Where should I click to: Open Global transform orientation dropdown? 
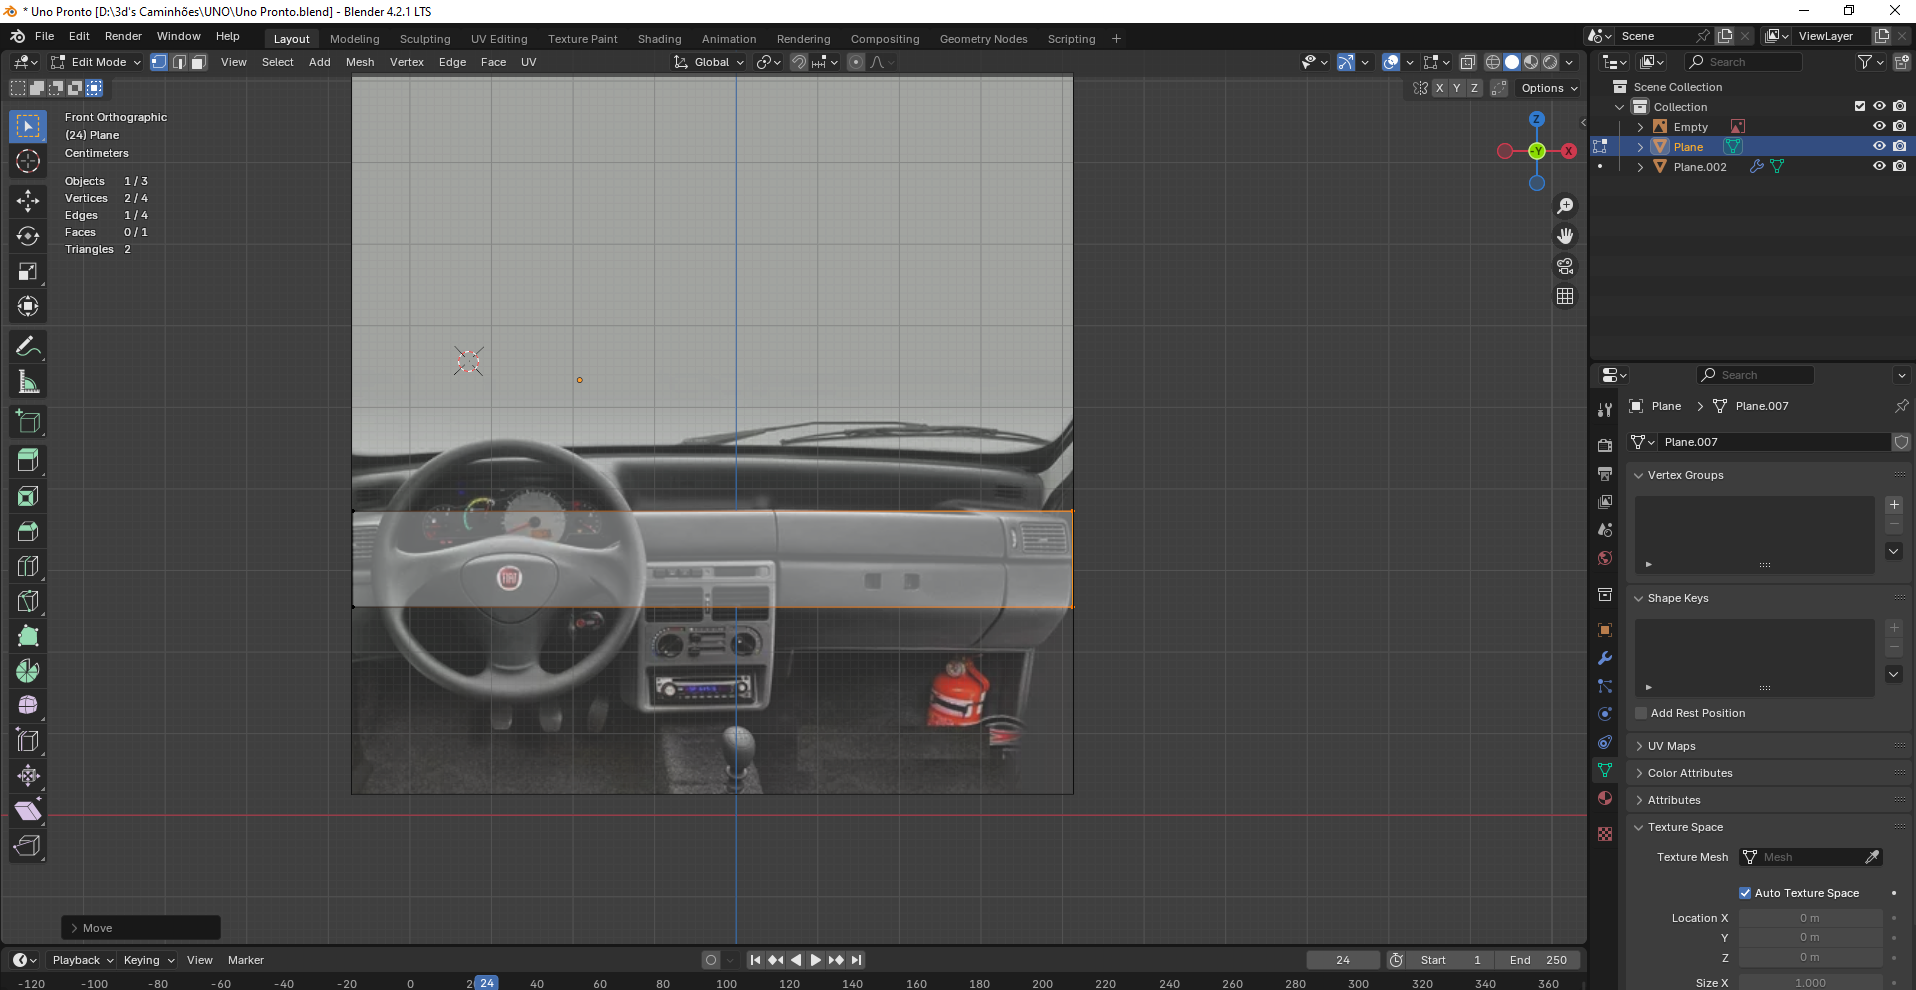click(710, 62)
